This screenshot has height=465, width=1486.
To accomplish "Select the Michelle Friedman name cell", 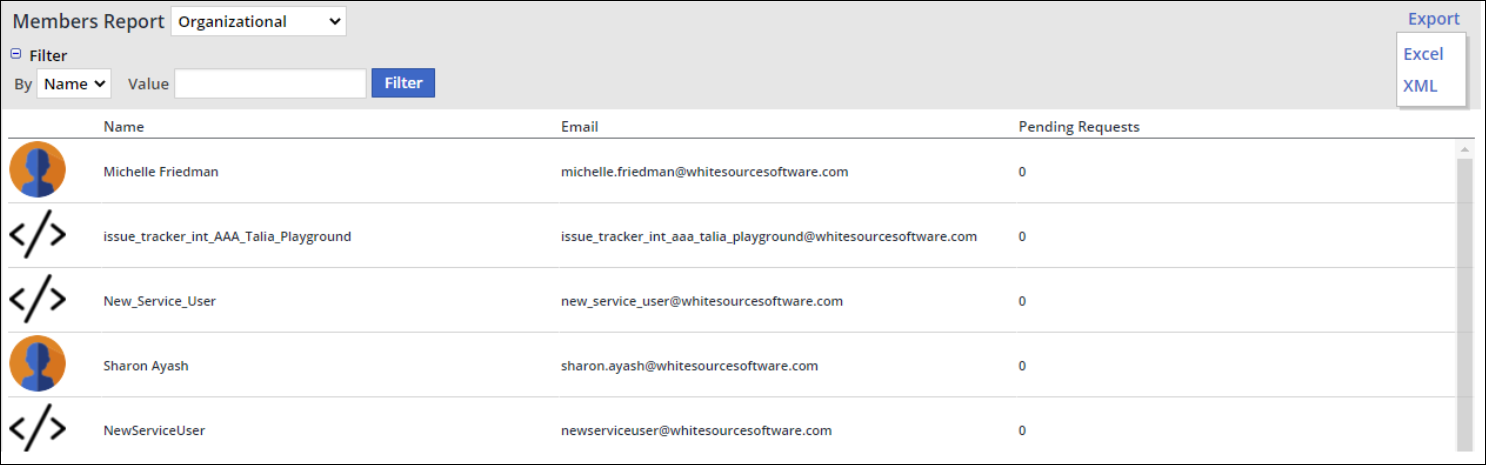I will (x=161, y=172).
